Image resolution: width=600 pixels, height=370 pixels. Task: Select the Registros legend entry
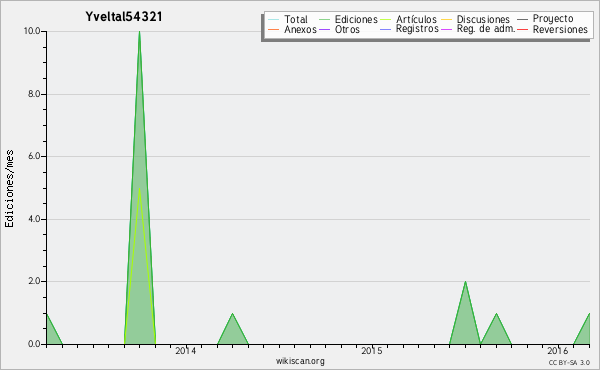pos(409,29)
